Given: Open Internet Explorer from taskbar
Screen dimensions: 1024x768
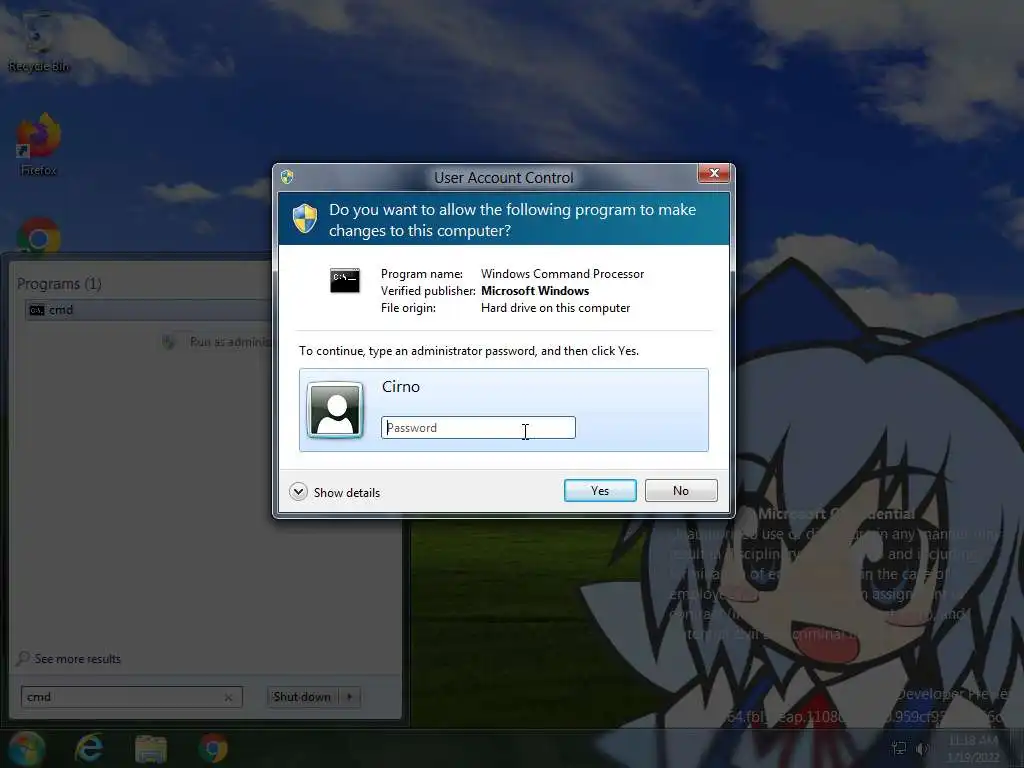Looking at the screenshot, I should point(89,748).
